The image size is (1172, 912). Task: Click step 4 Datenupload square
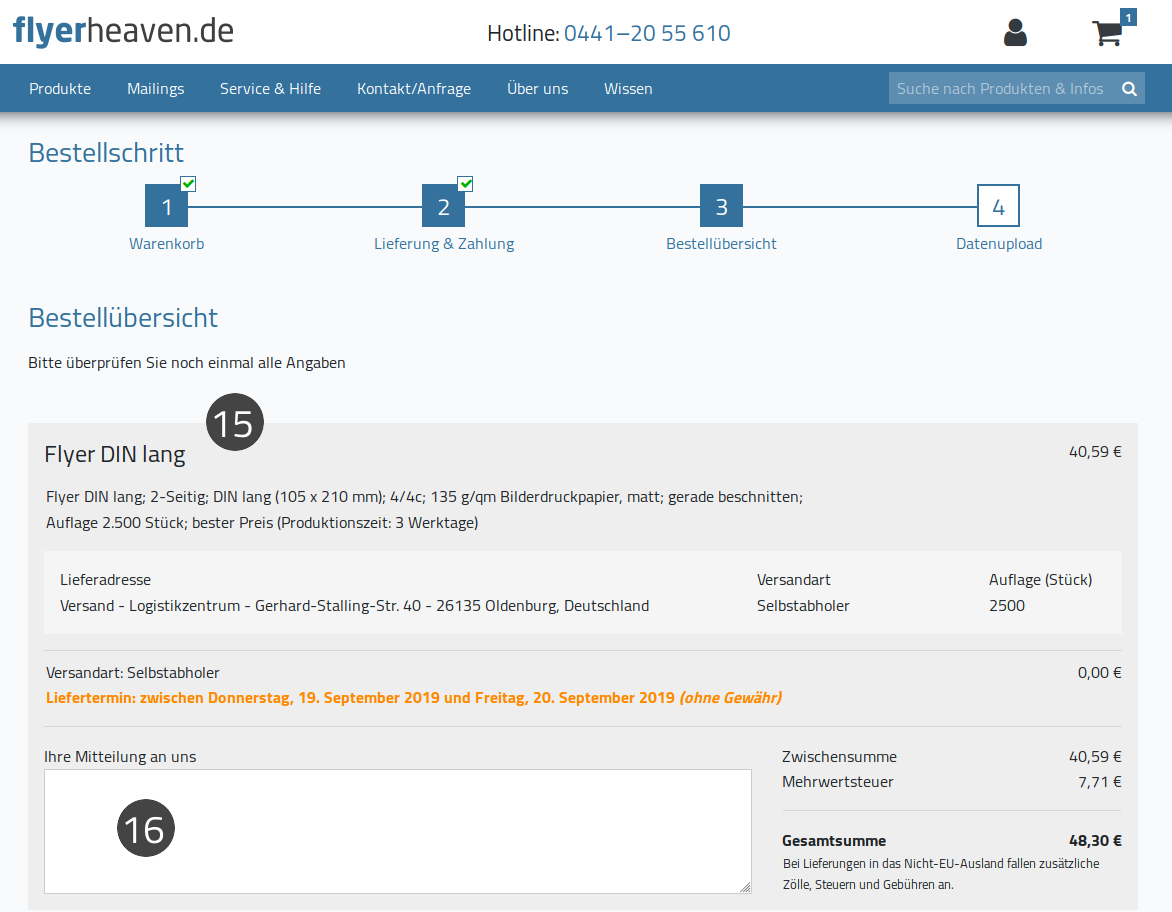999,206
